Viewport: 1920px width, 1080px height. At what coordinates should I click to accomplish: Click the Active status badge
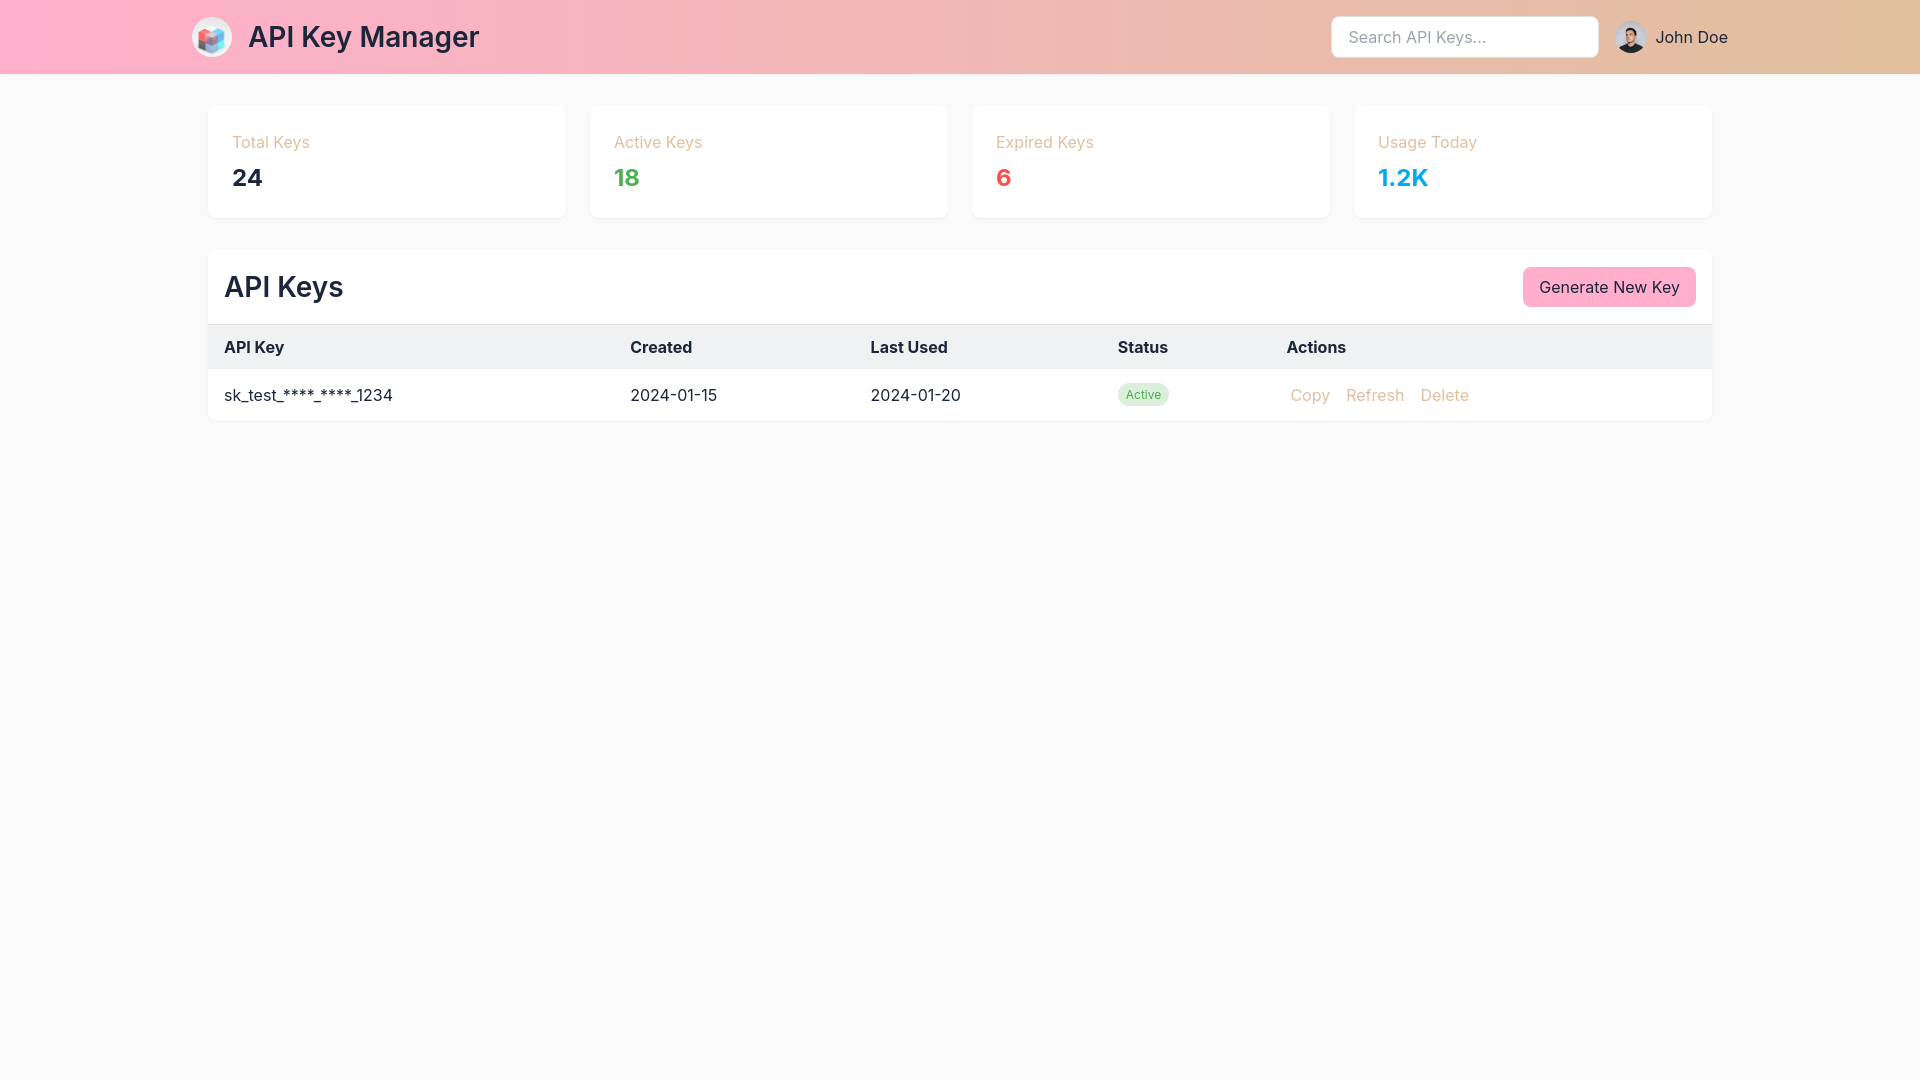(1143, 394)
